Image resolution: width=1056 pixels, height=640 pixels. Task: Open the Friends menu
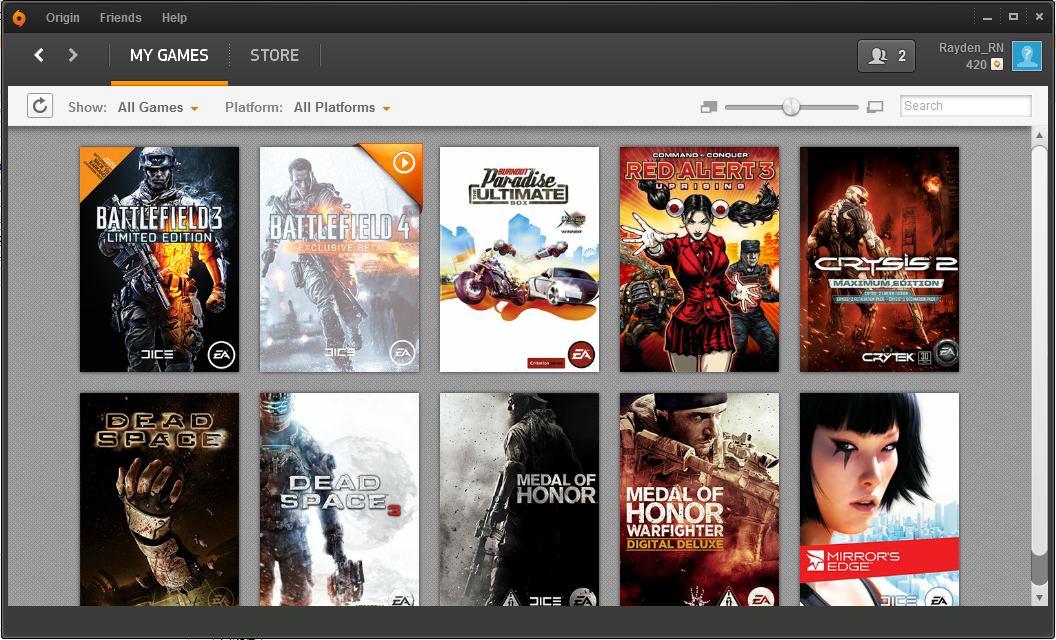[x=121, y=18]
